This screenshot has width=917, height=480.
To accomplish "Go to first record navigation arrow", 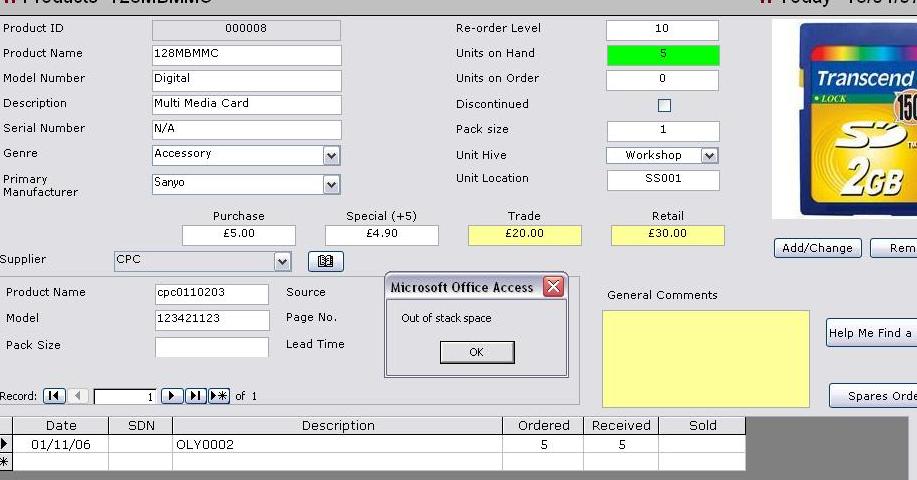I will (x=54, y=396).
